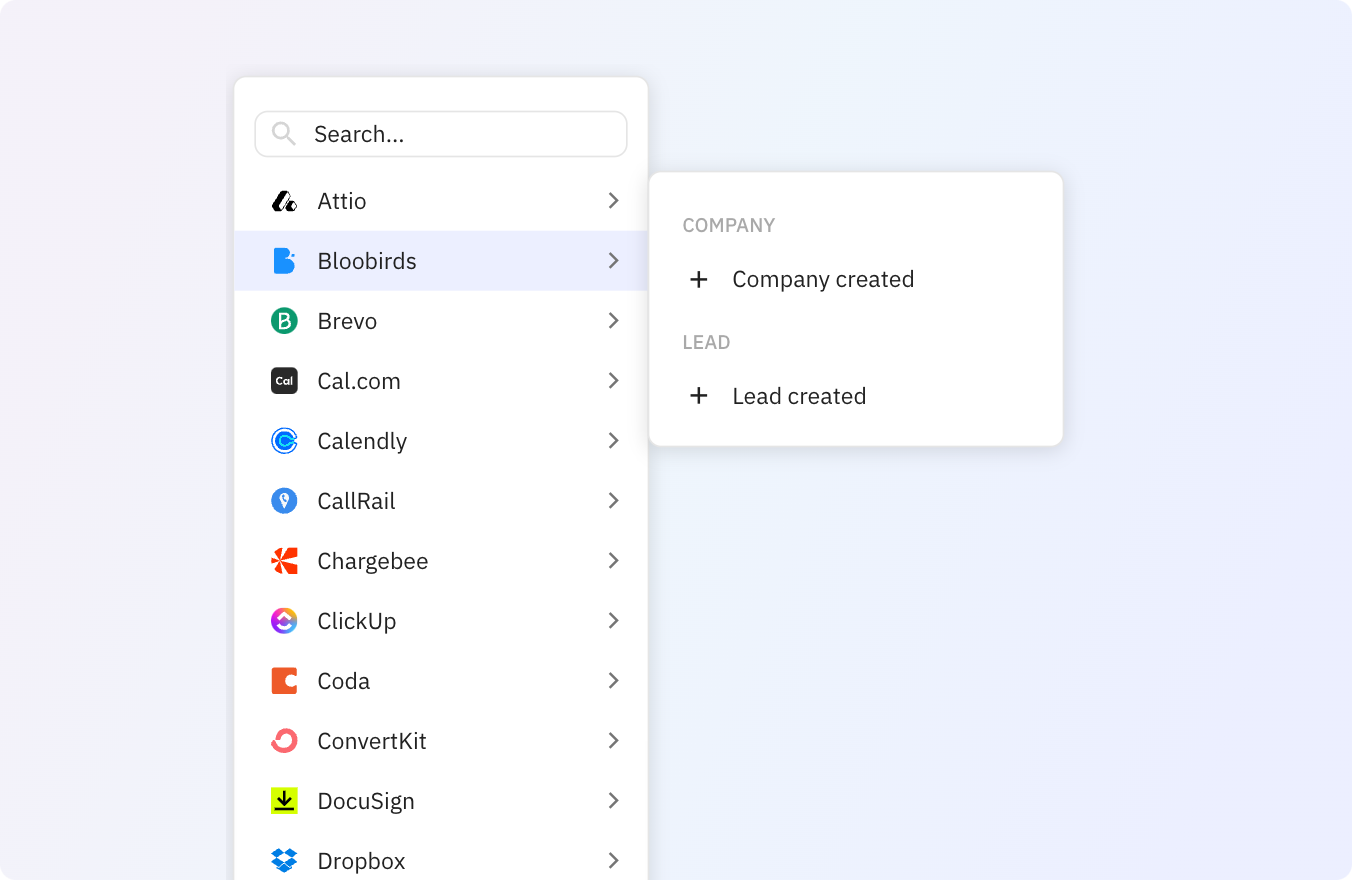Click the plus icon beside Company created

click(699, 280)
